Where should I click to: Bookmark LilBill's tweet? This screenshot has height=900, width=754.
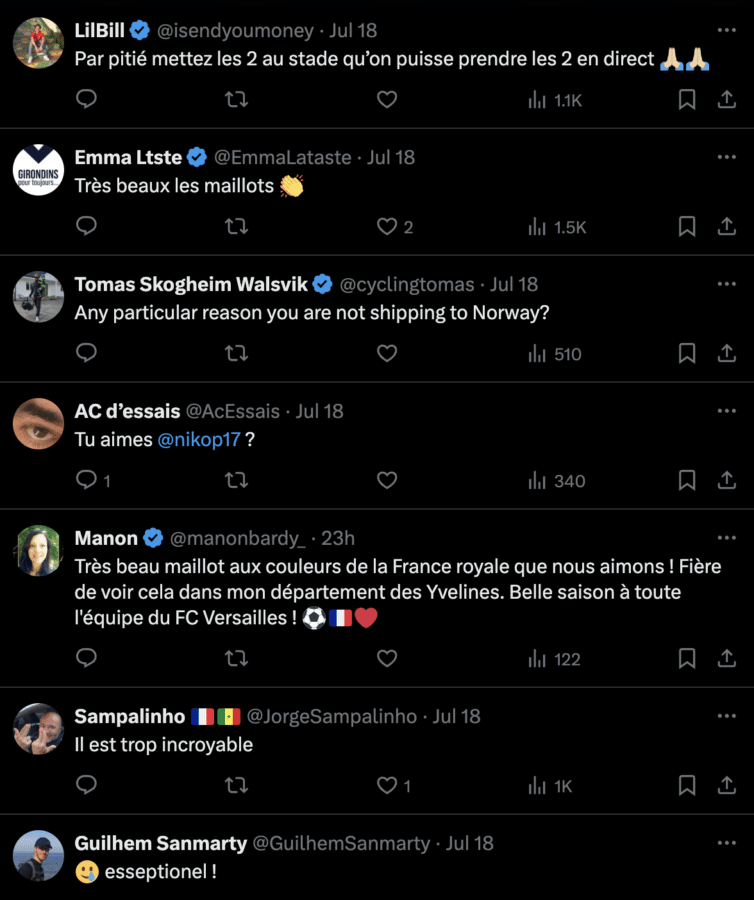pos(687,100)
